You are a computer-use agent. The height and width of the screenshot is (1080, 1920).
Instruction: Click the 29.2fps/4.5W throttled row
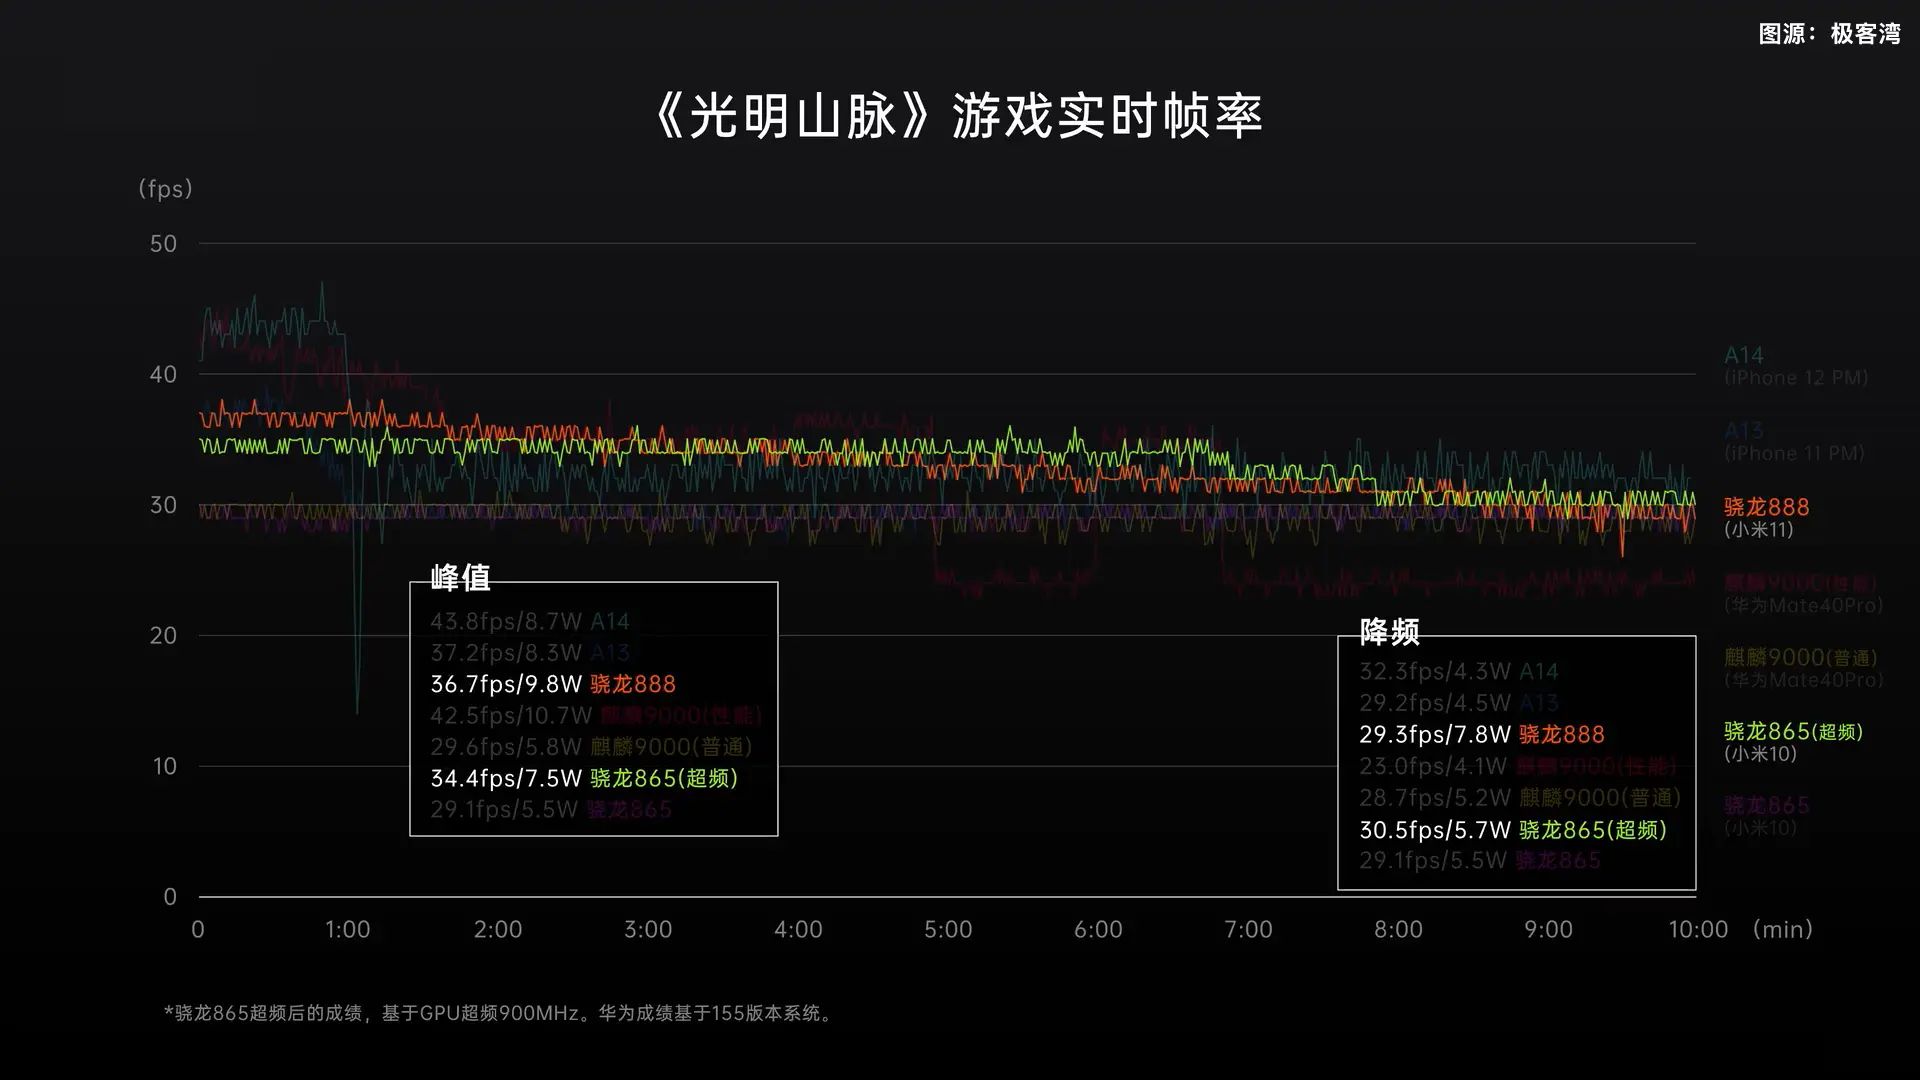1459,703
